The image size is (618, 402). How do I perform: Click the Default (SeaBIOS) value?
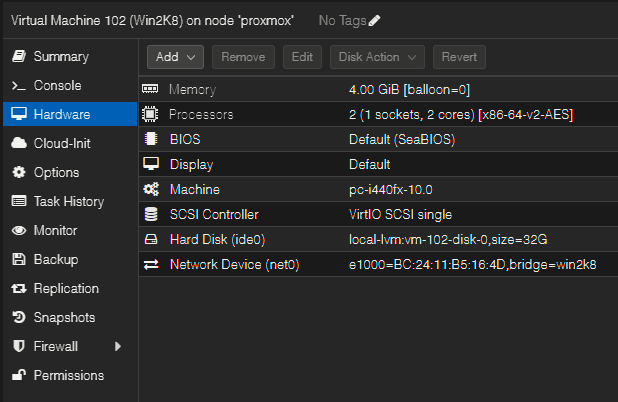[402, 140]
